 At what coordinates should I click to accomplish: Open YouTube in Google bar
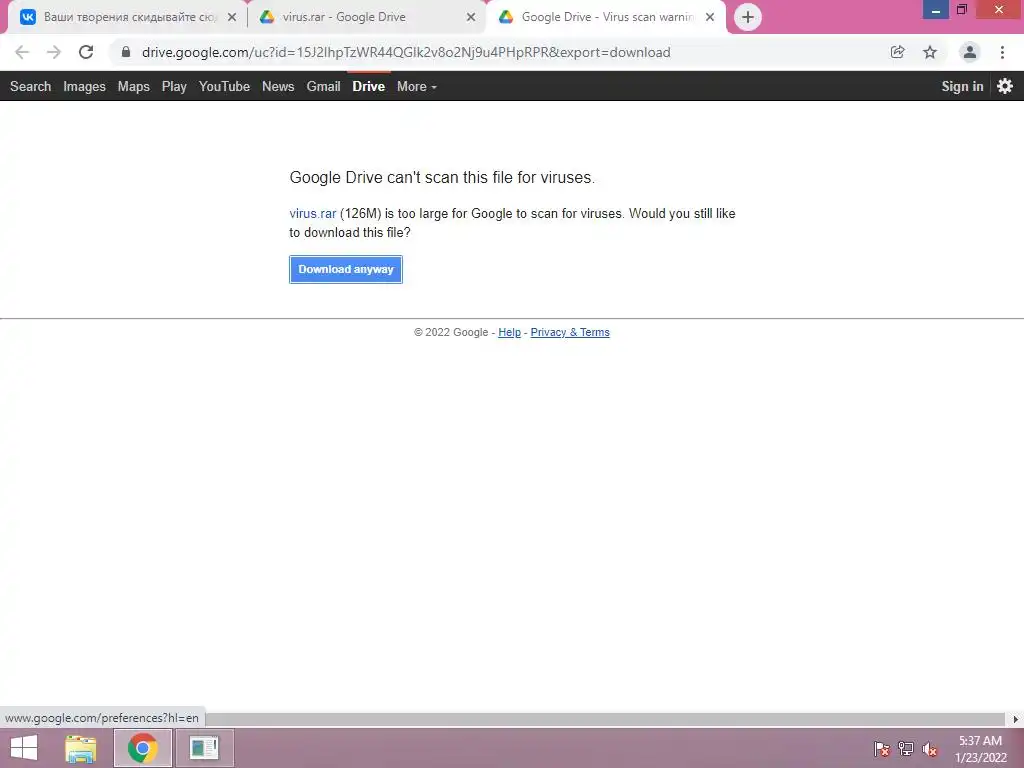click(224, 86)
